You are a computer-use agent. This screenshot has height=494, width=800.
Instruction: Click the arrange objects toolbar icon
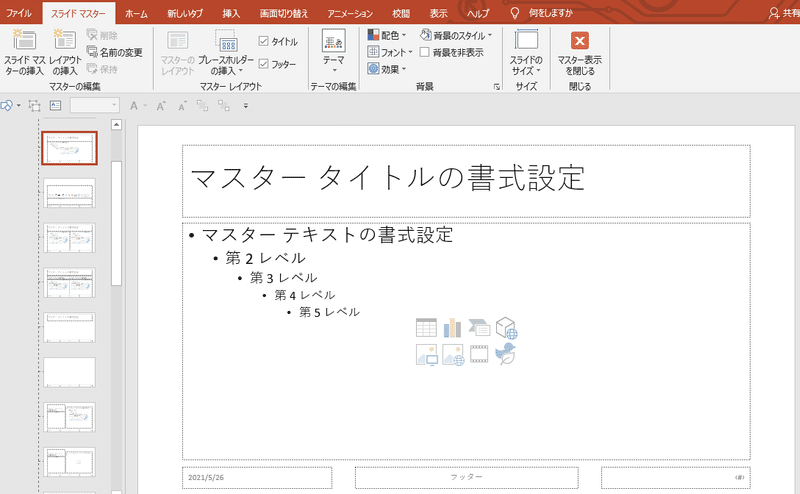pos(34,106)
